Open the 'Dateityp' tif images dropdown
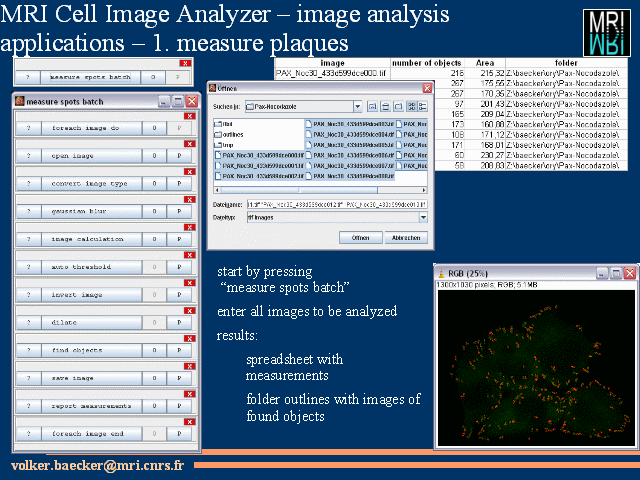Image resolution: width=640 pixels, height=480 pixels. click(x=423, y=218)
